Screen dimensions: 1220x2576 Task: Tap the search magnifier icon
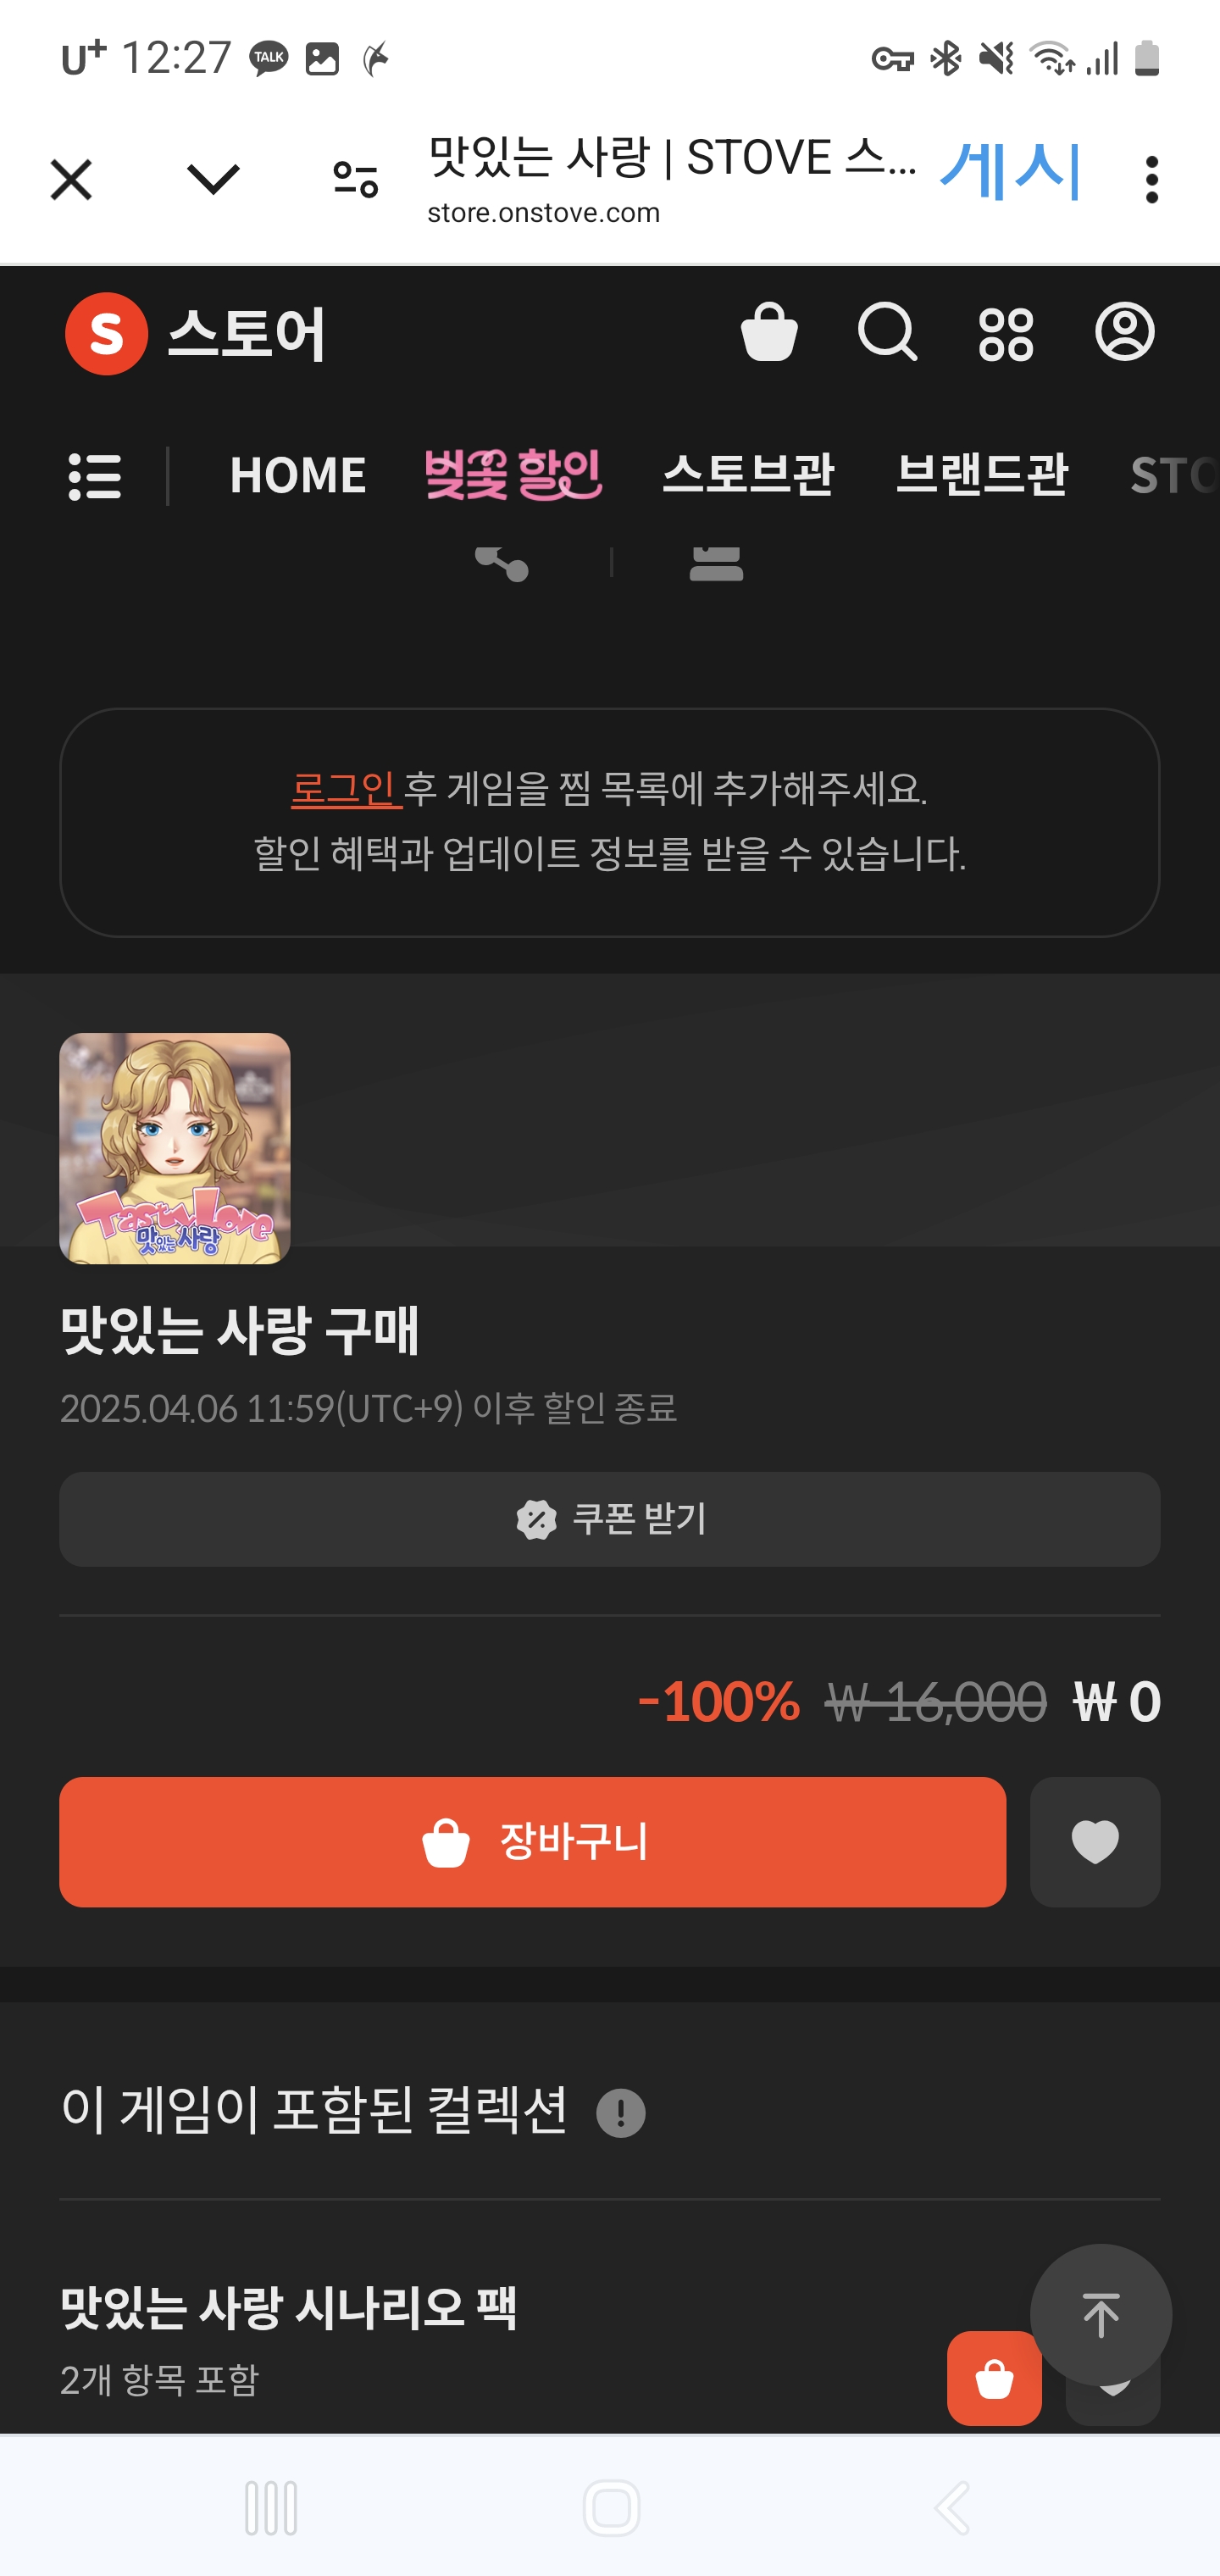pos(887,332)
